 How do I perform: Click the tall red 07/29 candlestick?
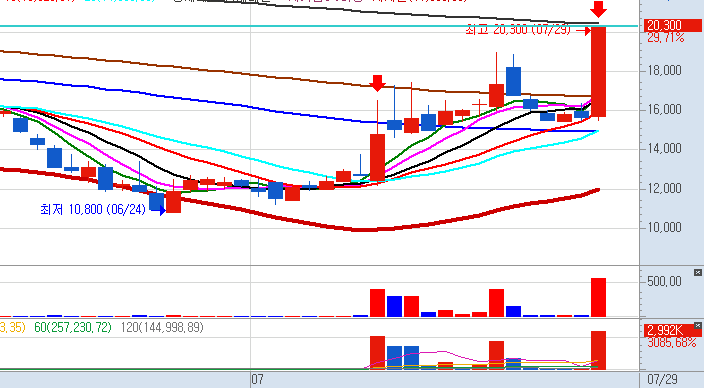(x=598, y=72)
